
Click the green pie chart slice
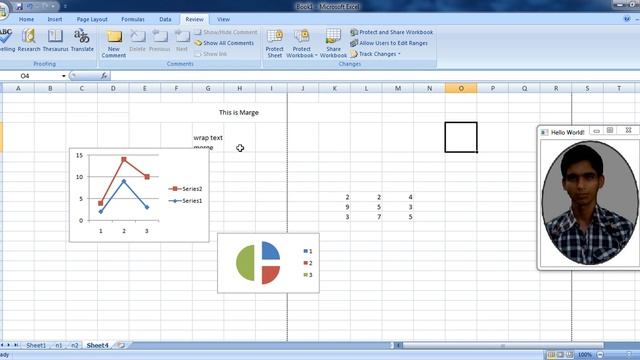tap(245, 263)
